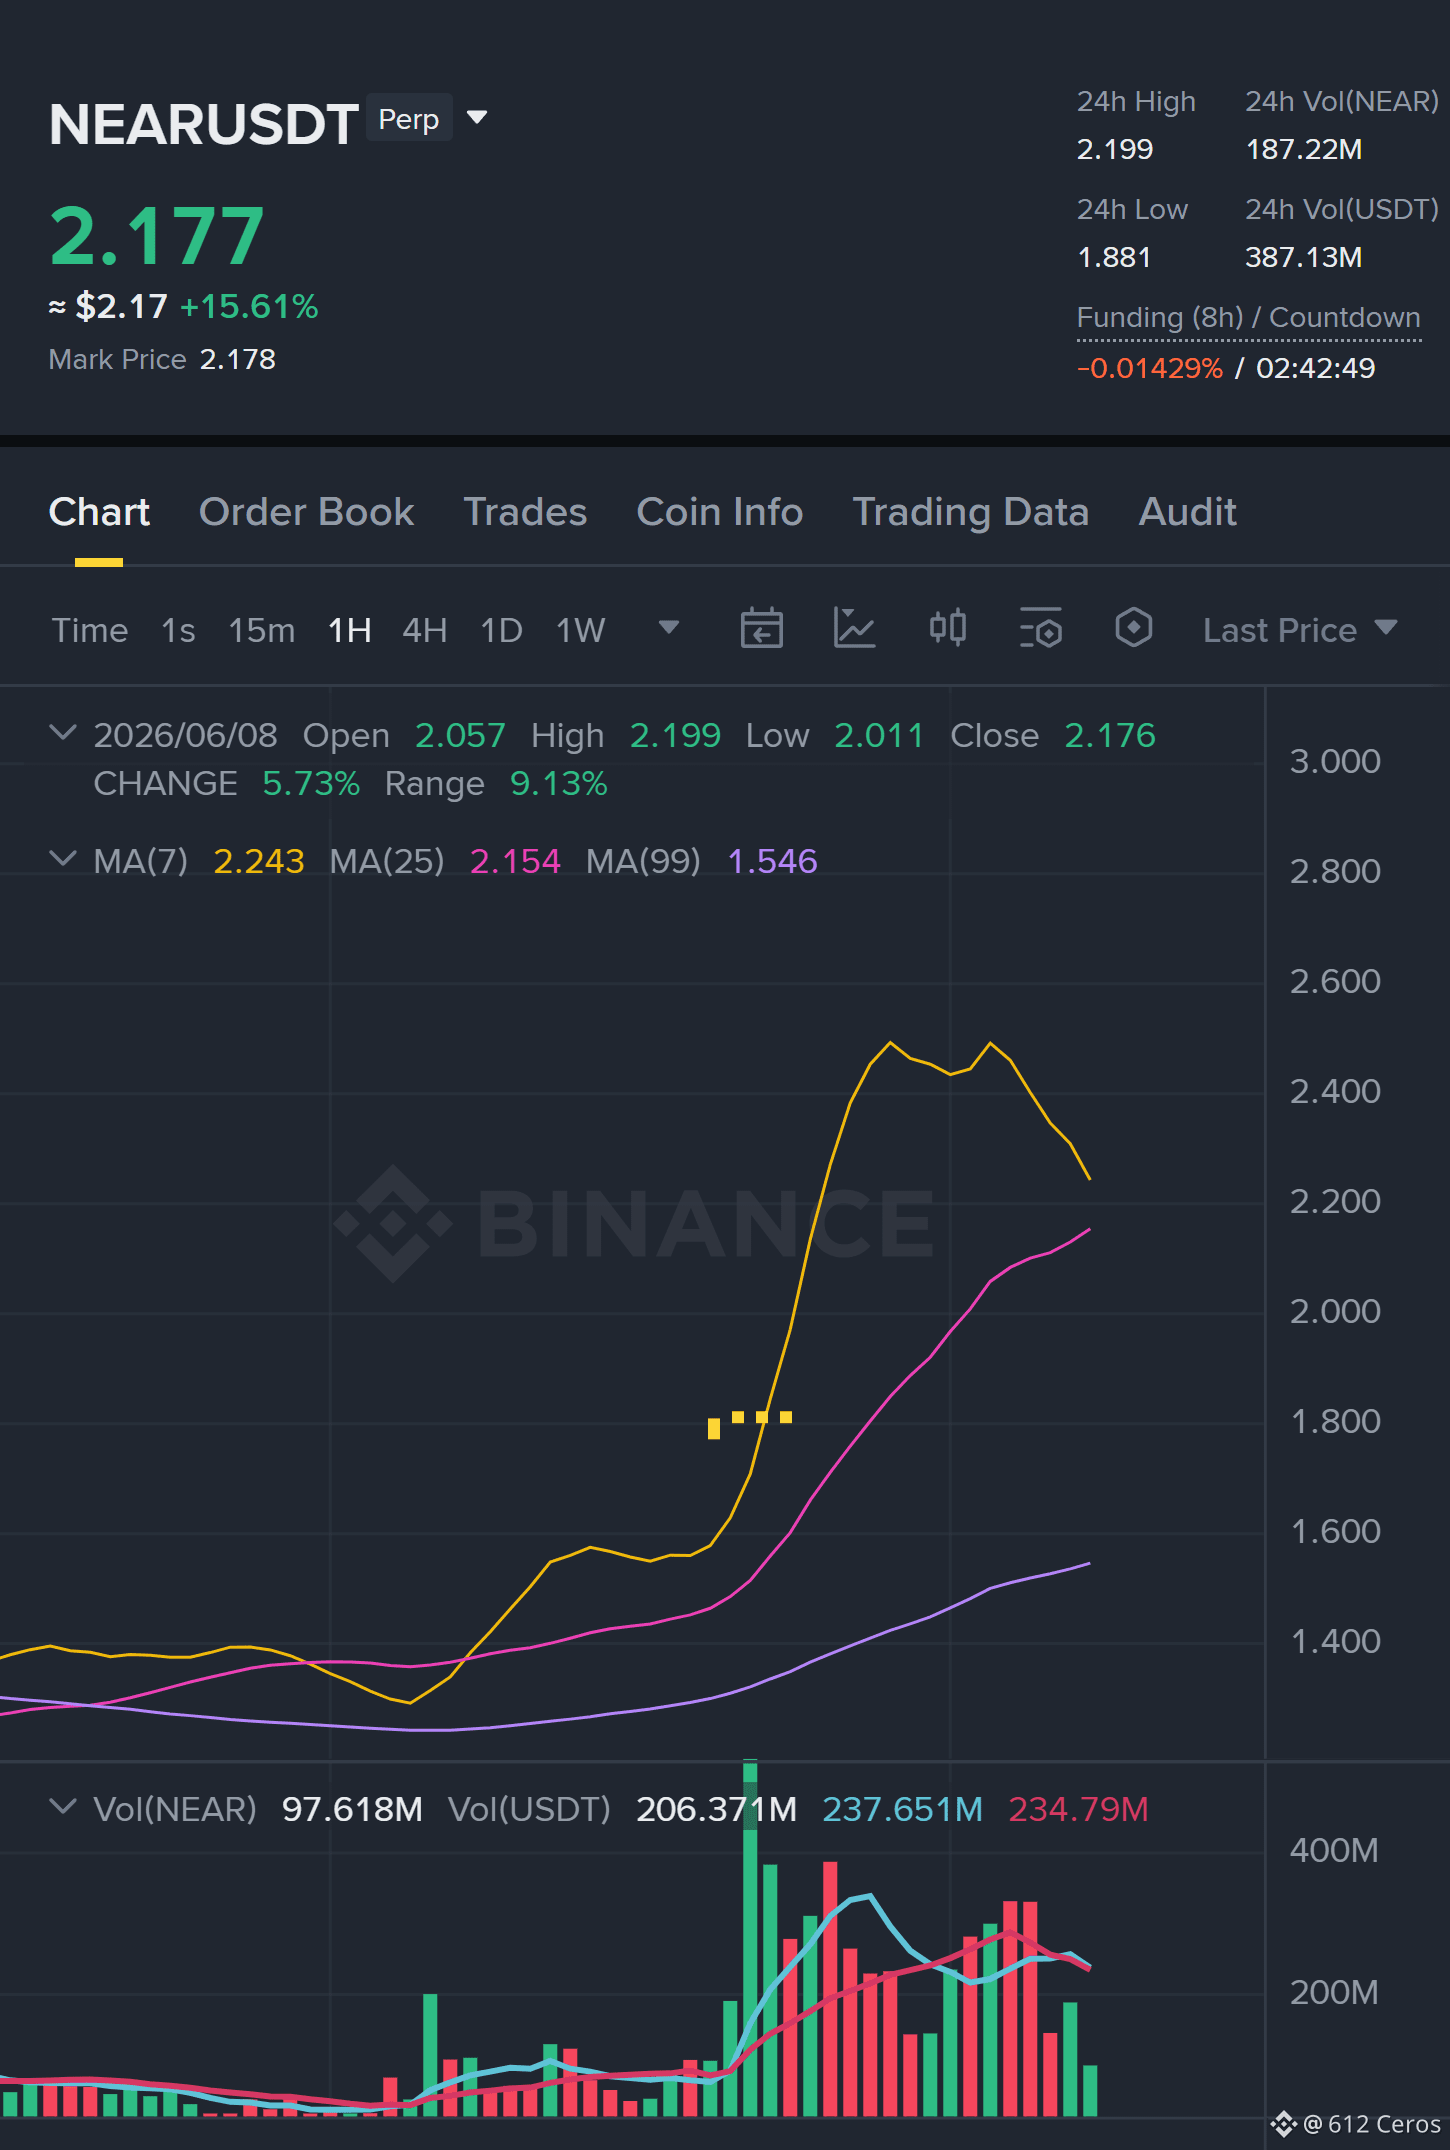Image resolution: width=1450 pixels, height=2150 pixels.
Task: Switch to the Order Book tab
Action: [x=306, y=512]
